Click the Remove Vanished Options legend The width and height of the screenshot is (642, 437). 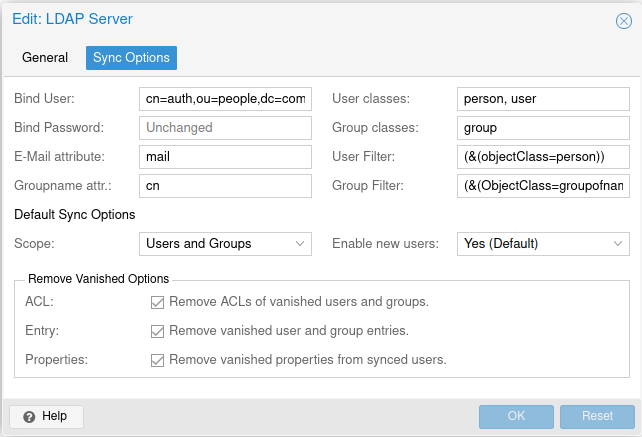point(98,279)
